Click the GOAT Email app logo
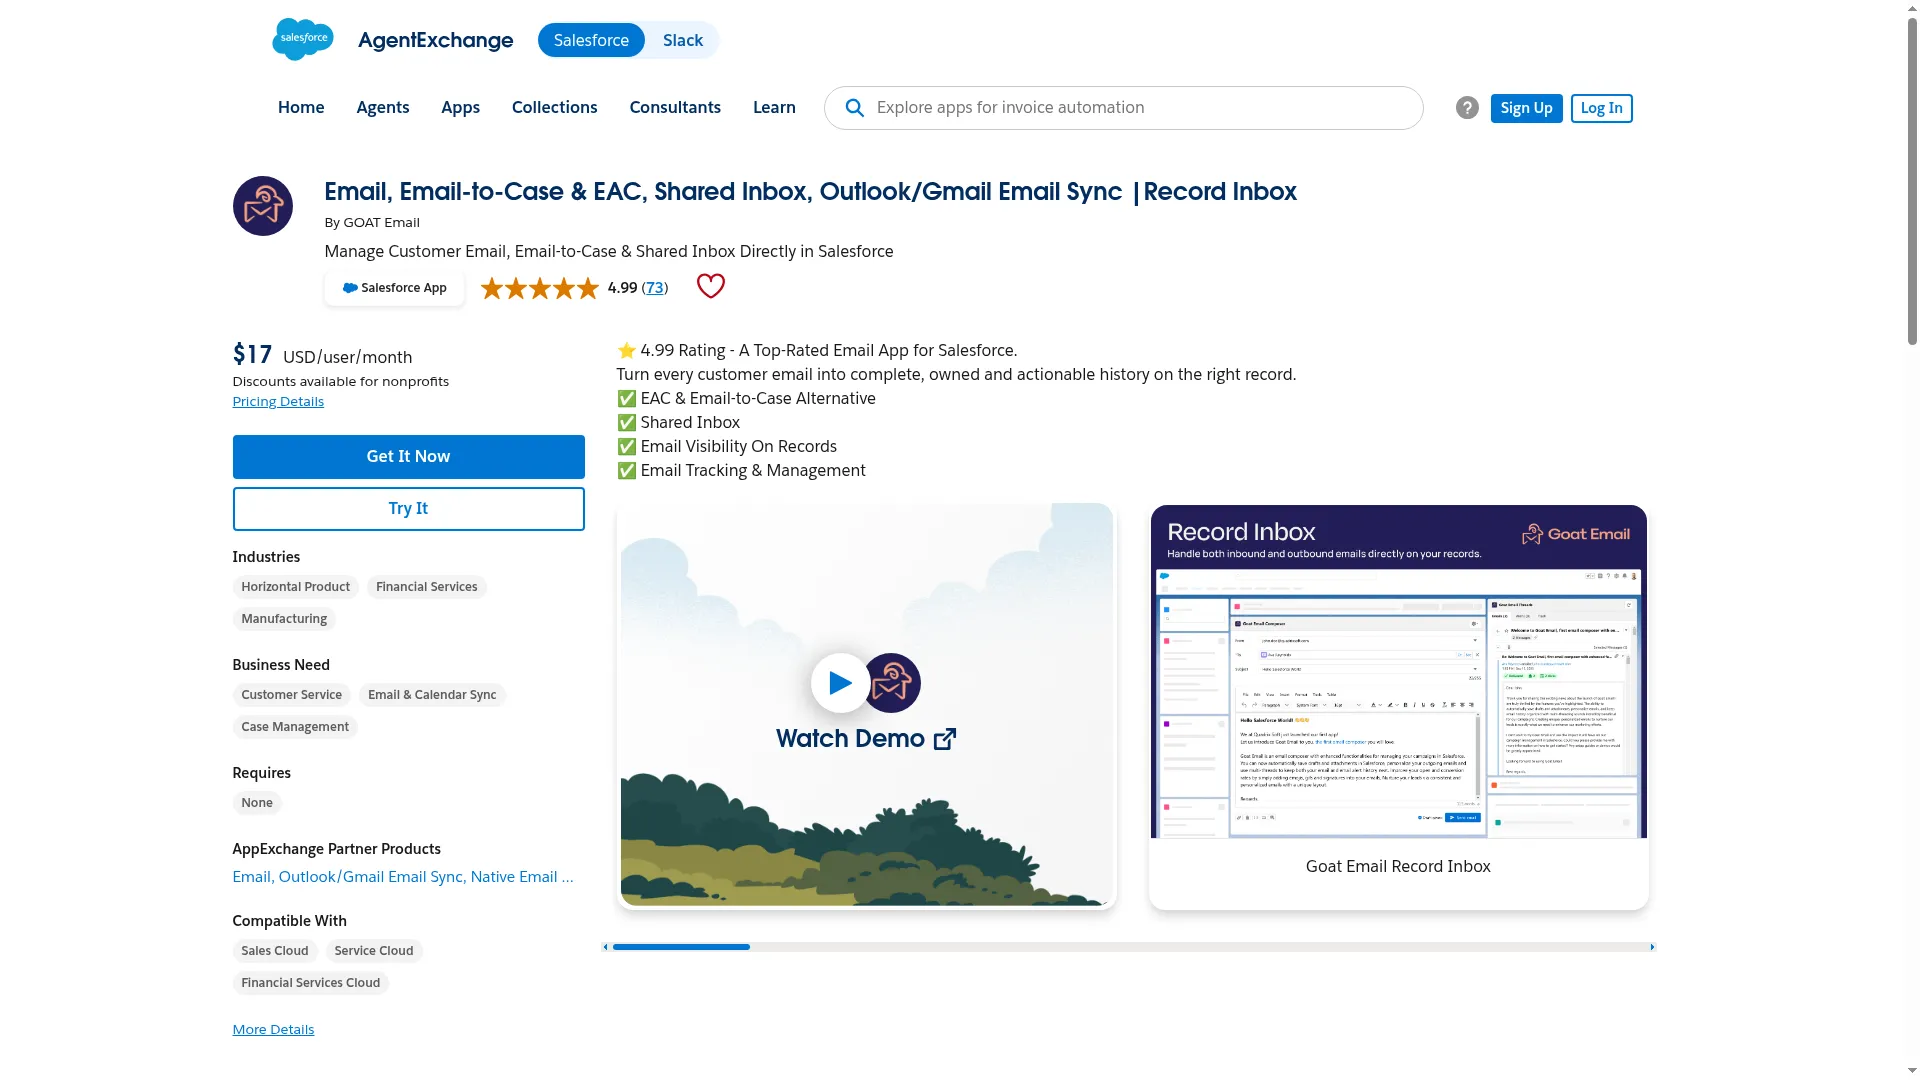The image size is (1920, 1080). pyautogui.click(x=263, y=206)
